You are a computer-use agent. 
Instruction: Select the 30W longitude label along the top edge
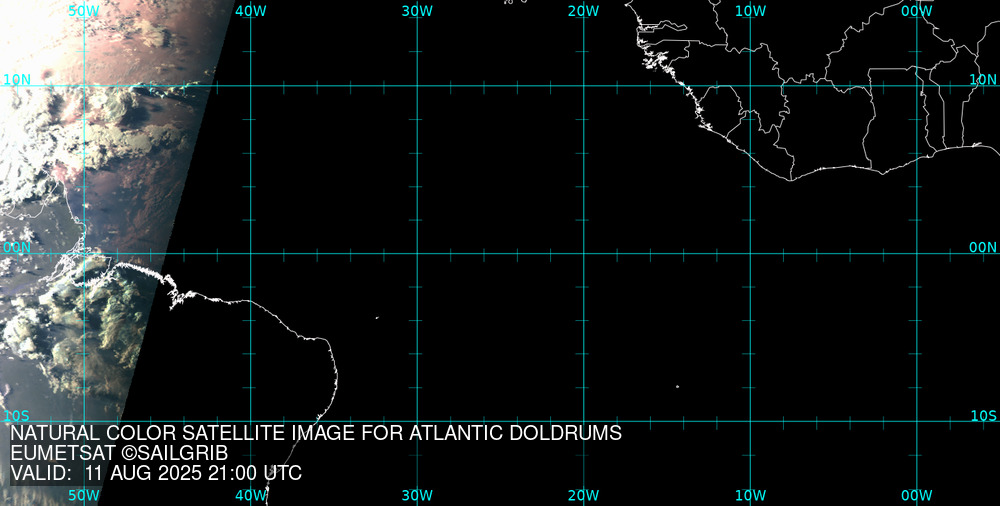417,11
